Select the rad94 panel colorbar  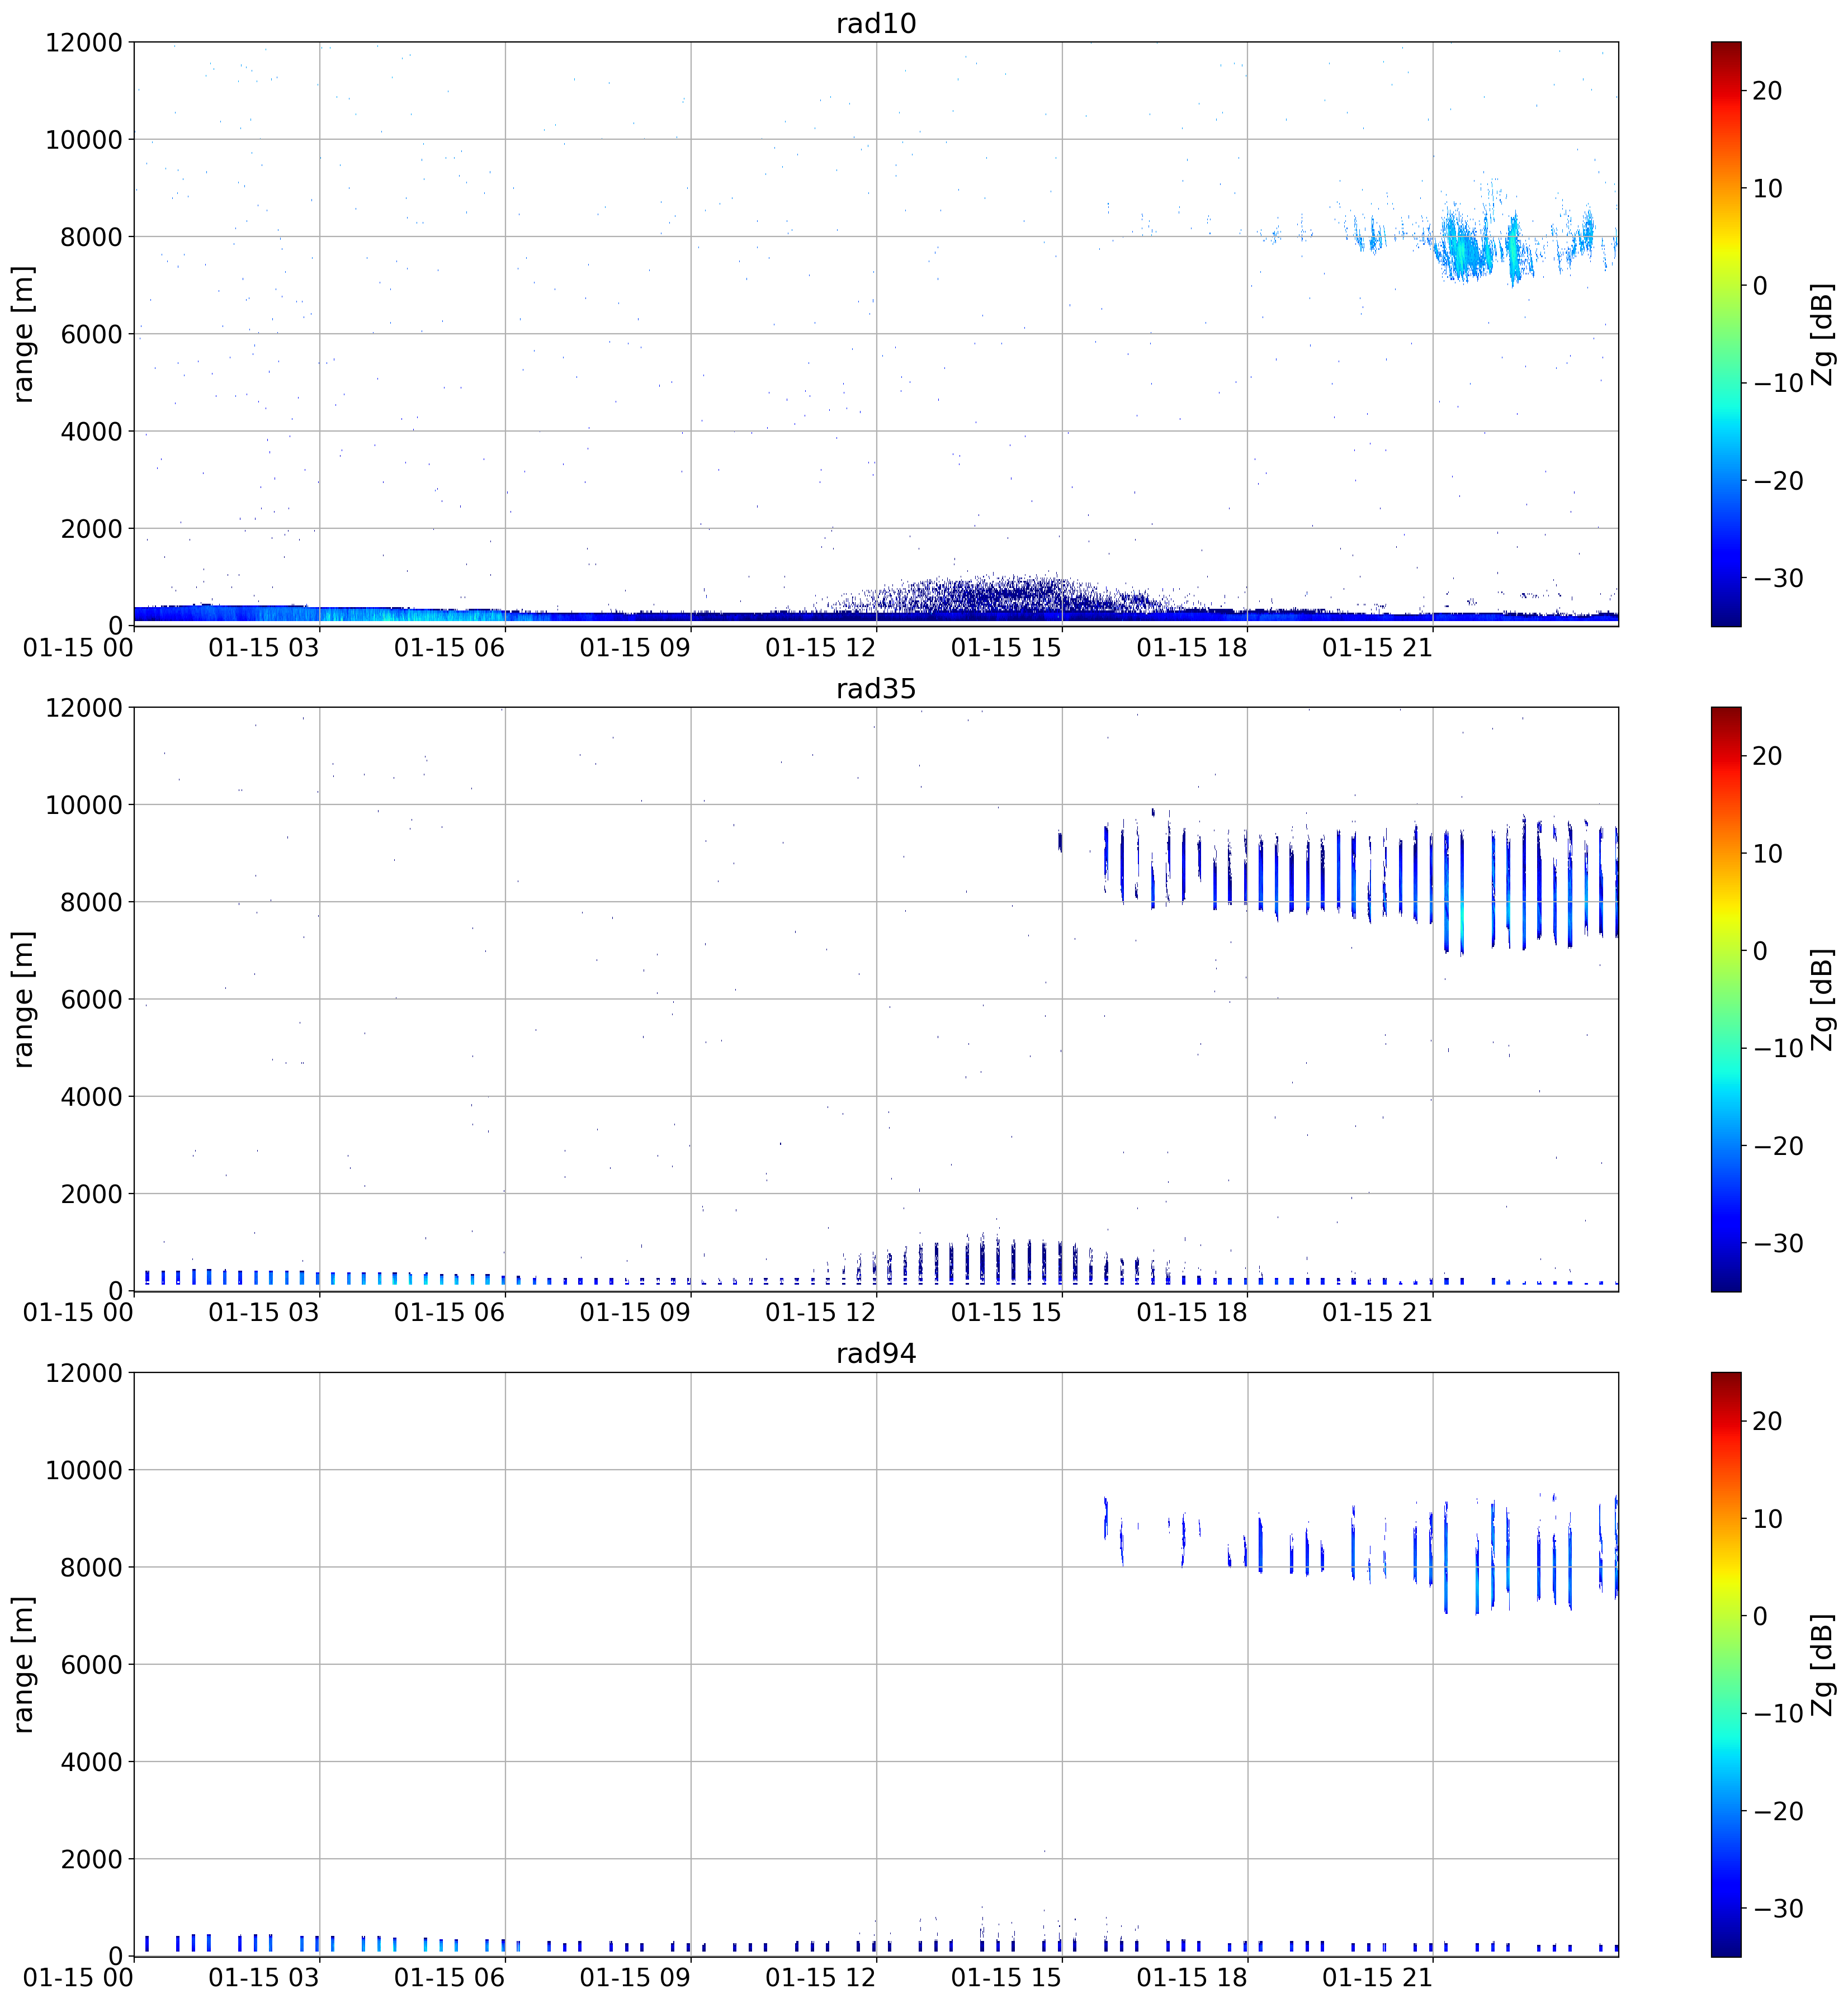1726,1664
